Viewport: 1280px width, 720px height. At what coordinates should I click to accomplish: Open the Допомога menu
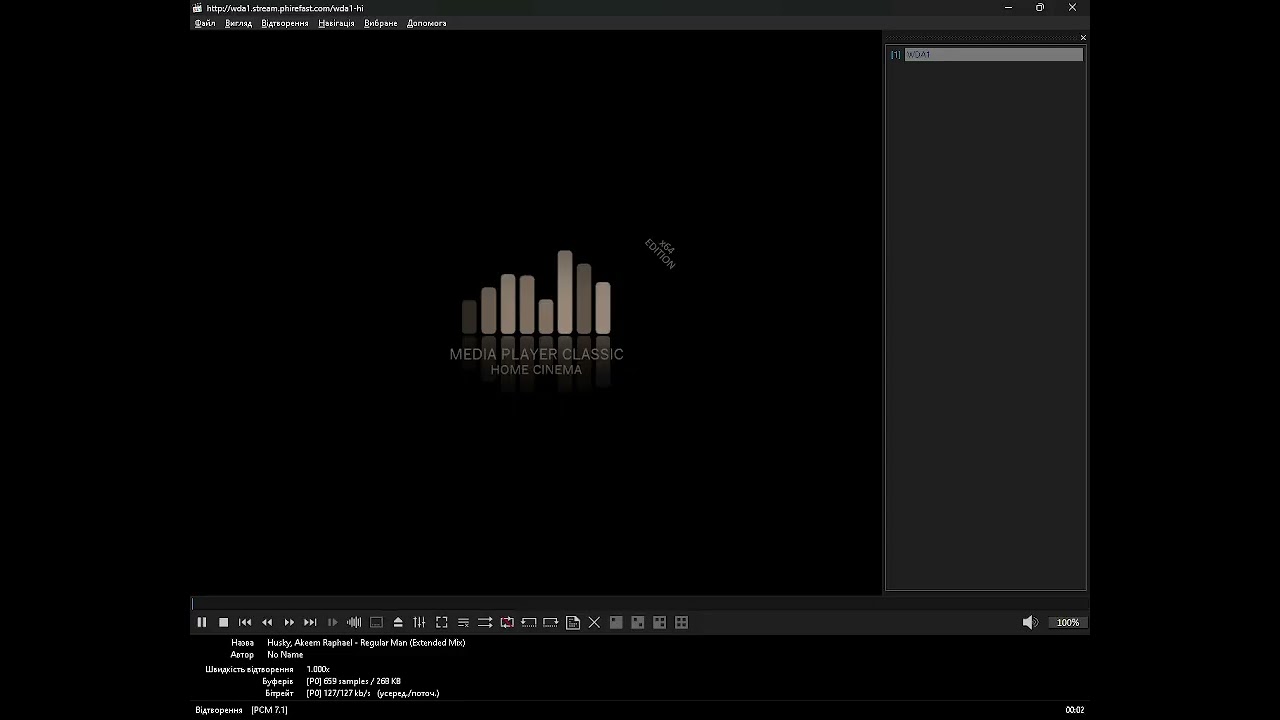coord(427,23)
